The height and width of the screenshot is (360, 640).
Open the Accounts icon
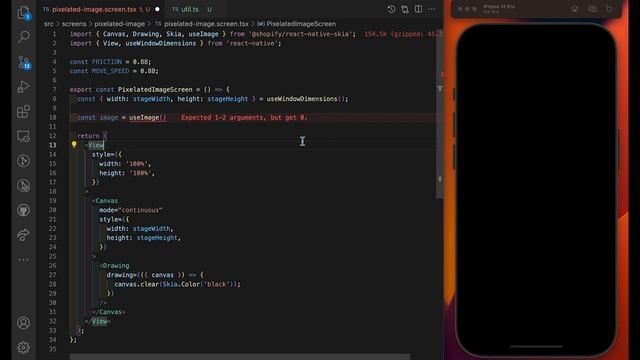point(24,322)
